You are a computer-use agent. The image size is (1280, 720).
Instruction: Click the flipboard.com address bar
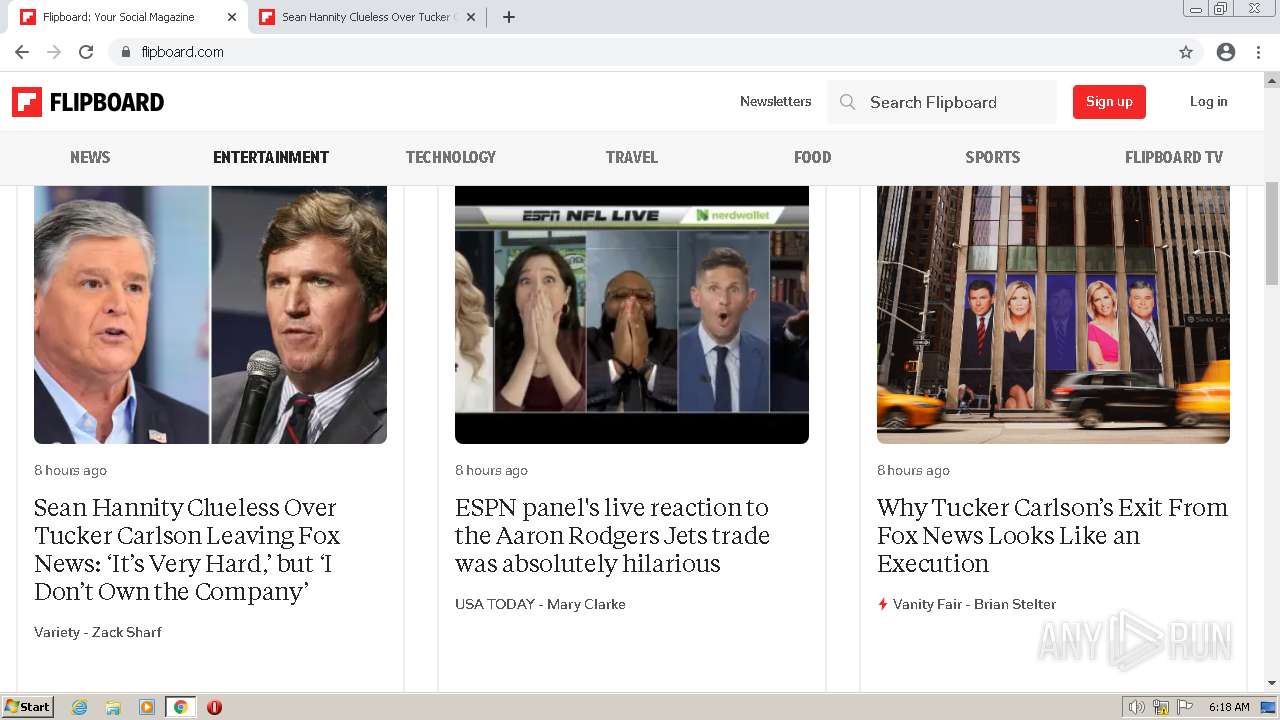tap(640, 52)
